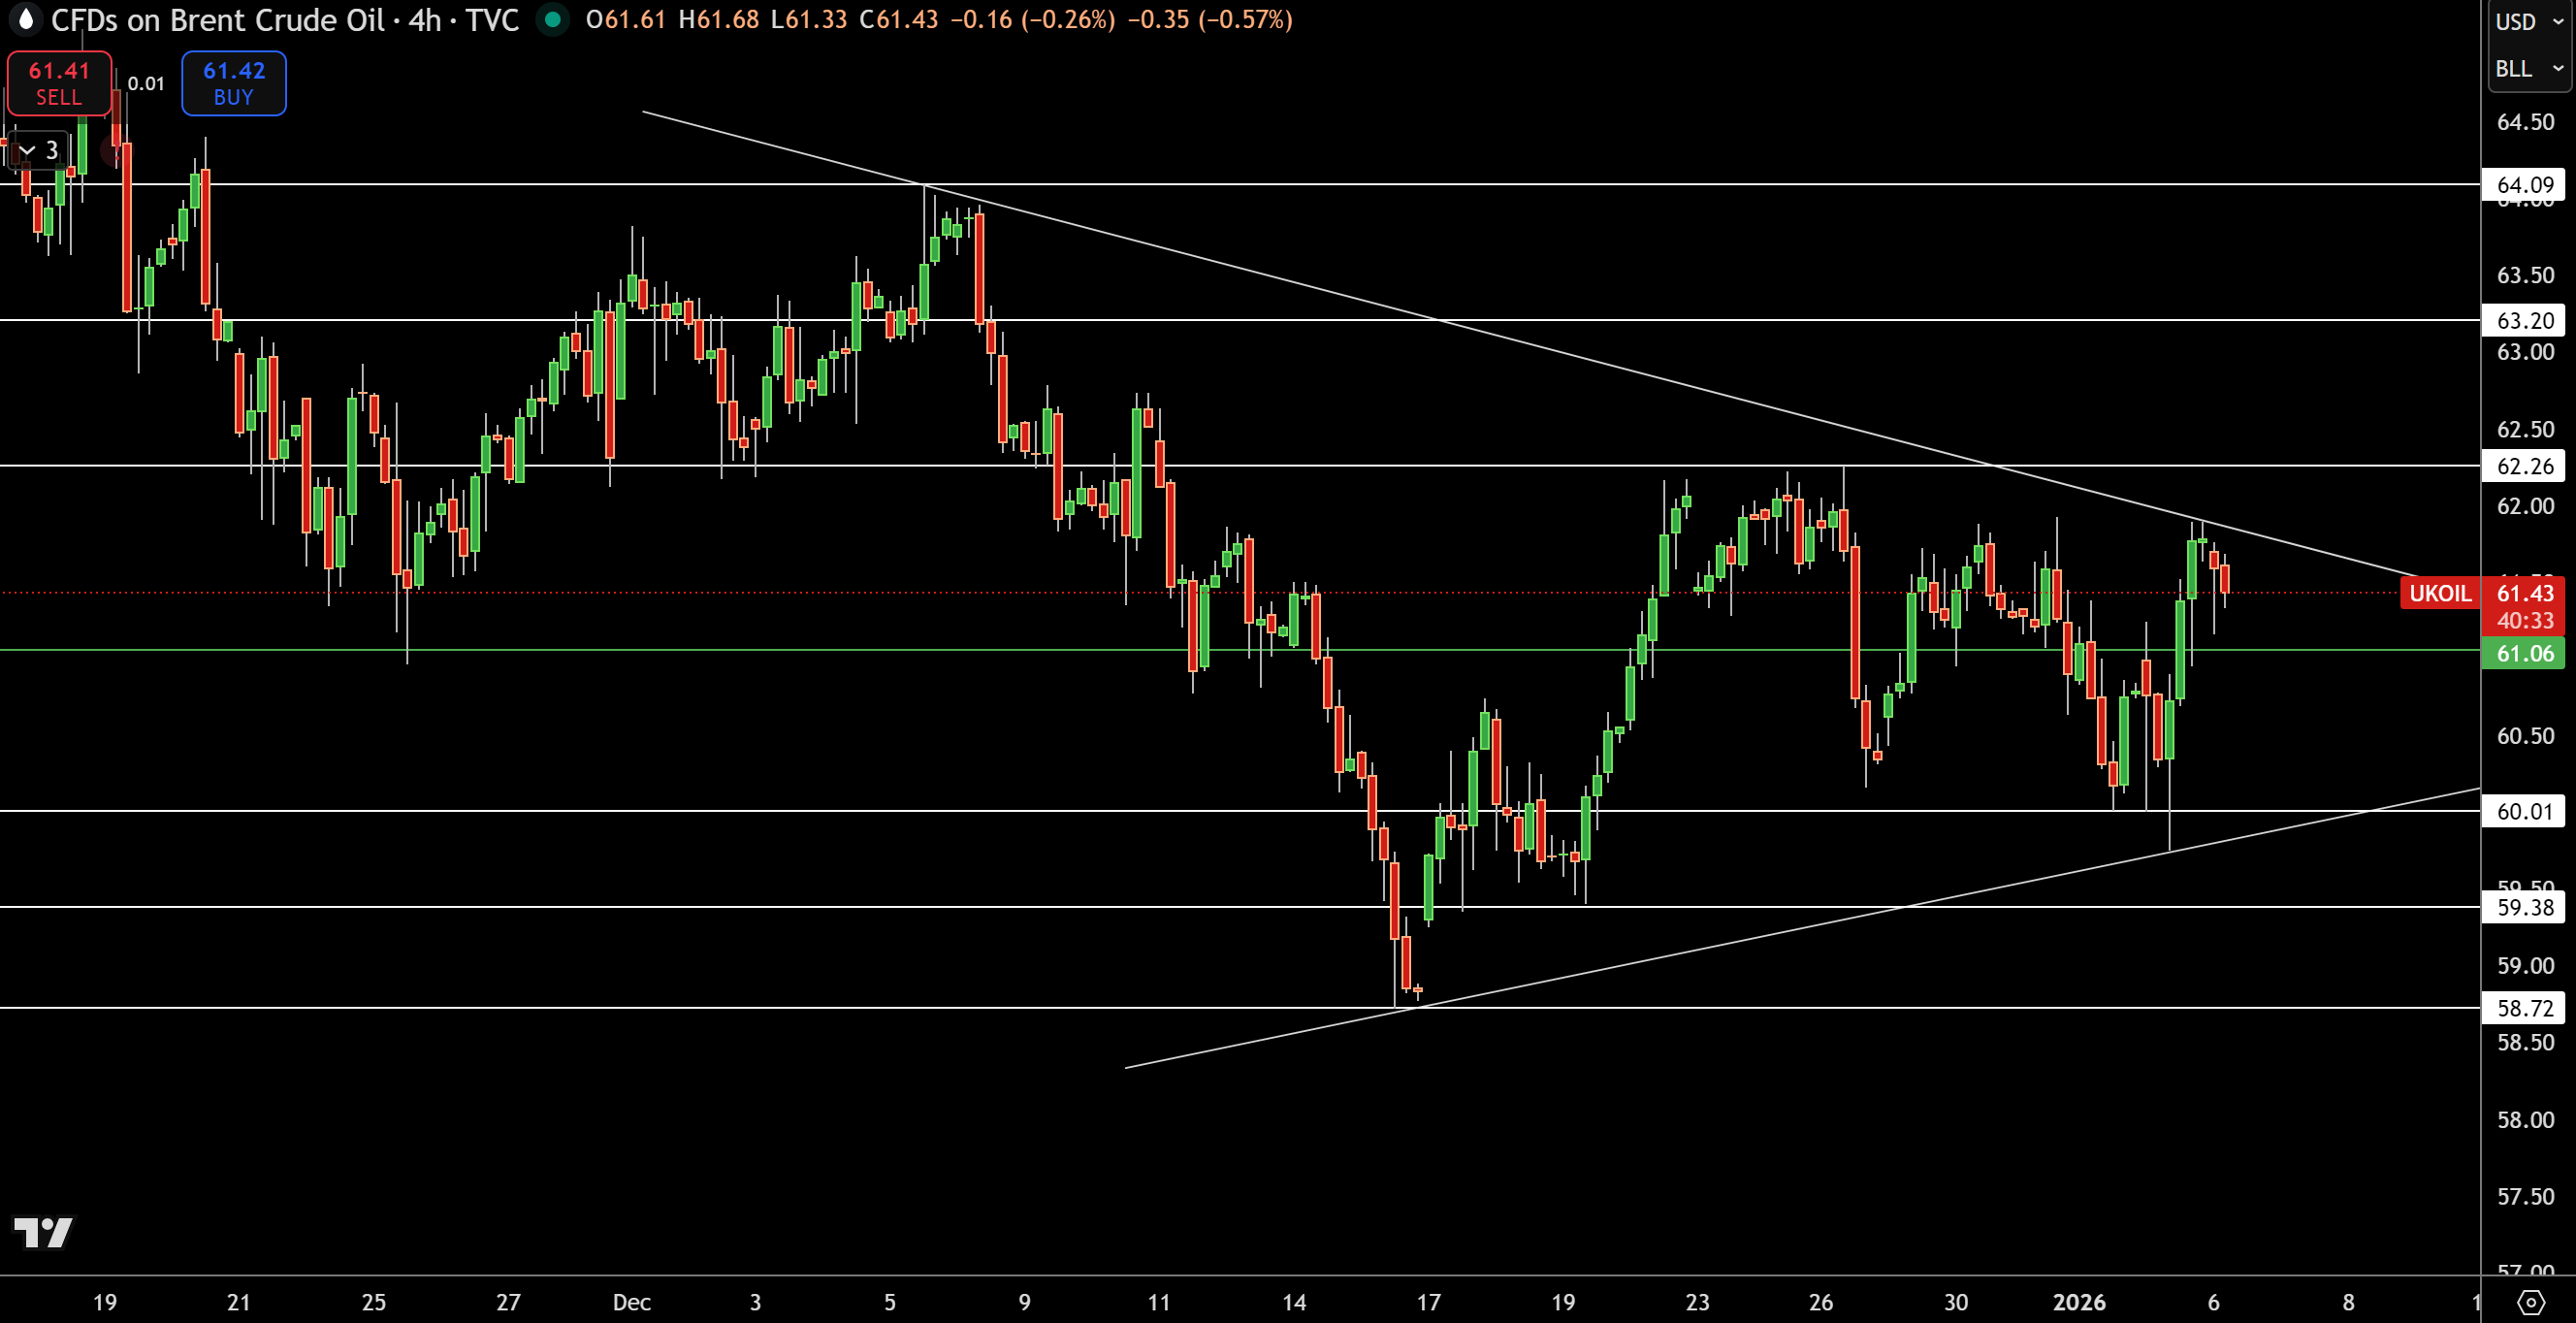This screenshot has height=1323, width=2576.
Task: Click the C61.43 close value
Action: point(898,20)
